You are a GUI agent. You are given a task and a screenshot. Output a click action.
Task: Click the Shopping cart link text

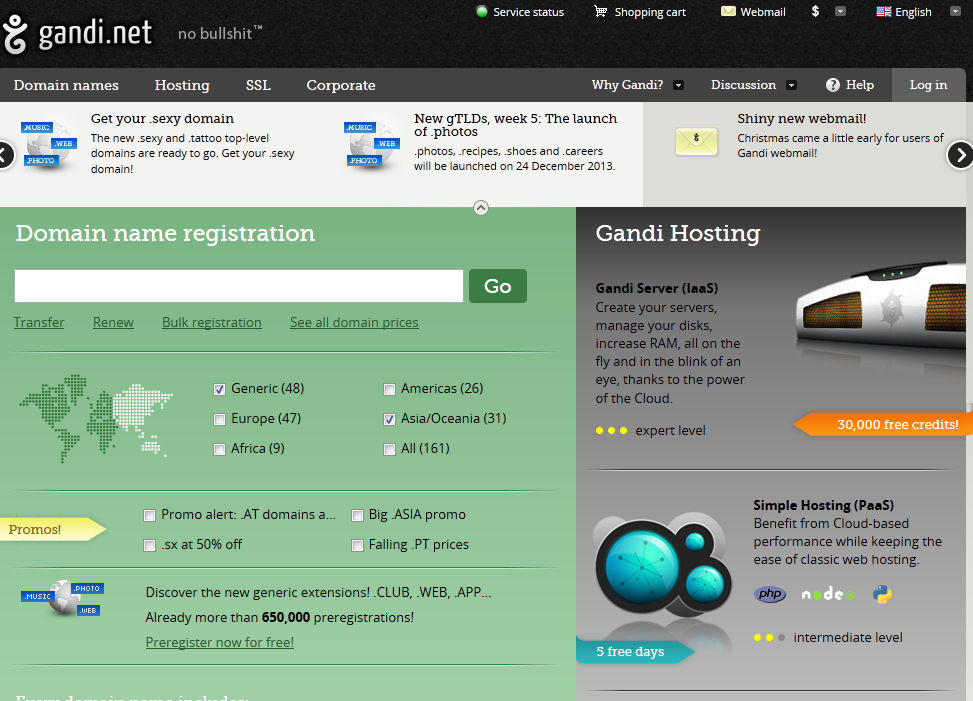650,12
